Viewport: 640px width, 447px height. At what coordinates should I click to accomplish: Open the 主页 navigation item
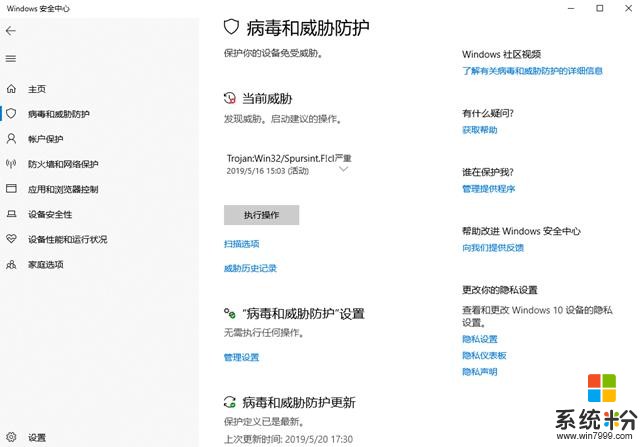37,89
